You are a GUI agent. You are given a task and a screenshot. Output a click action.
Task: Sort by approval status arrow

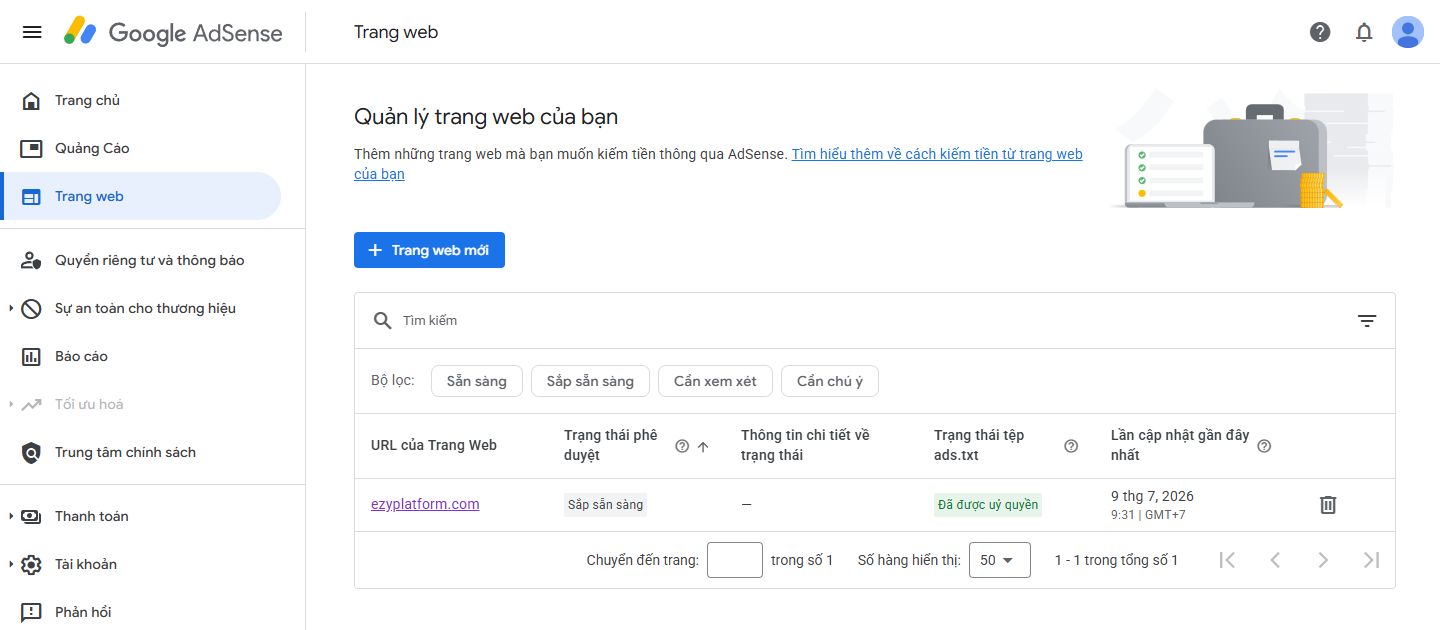(x=703, y=446)
